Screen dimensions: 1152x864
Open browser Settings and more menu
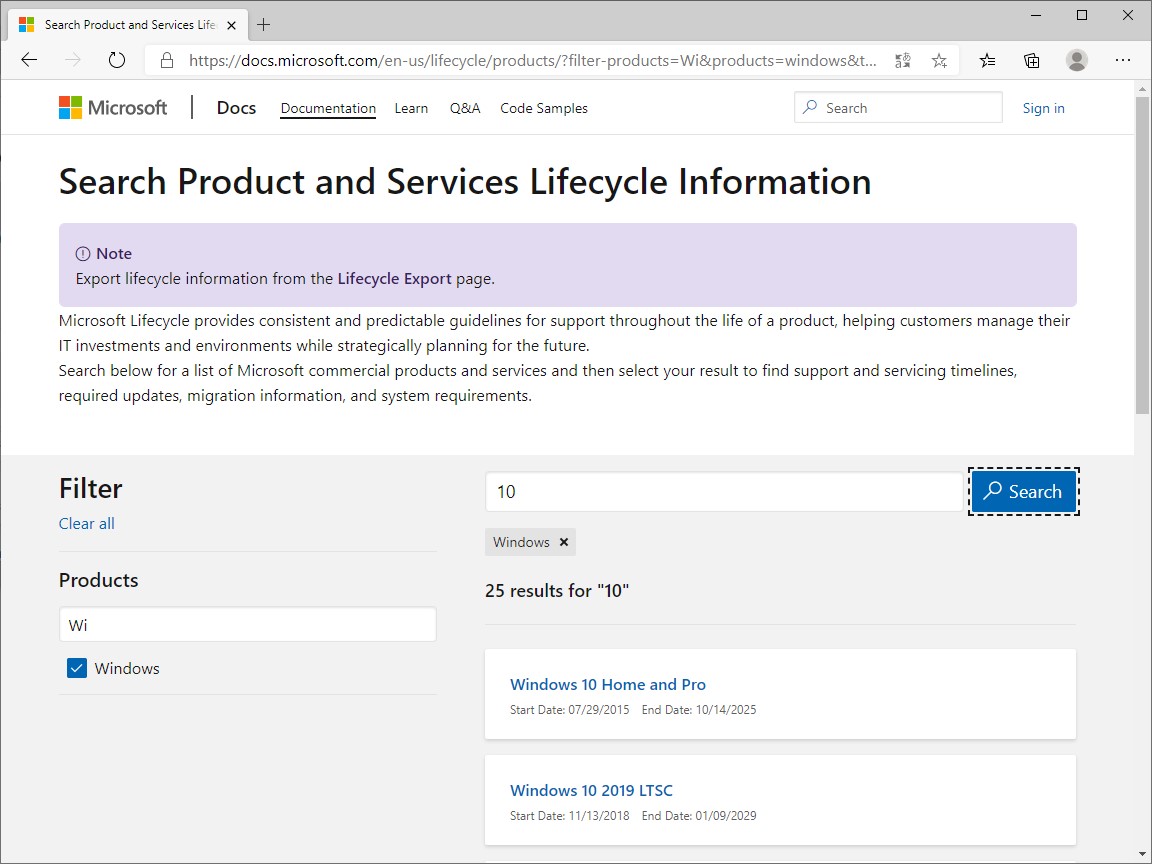click(x=1123, y=60)
